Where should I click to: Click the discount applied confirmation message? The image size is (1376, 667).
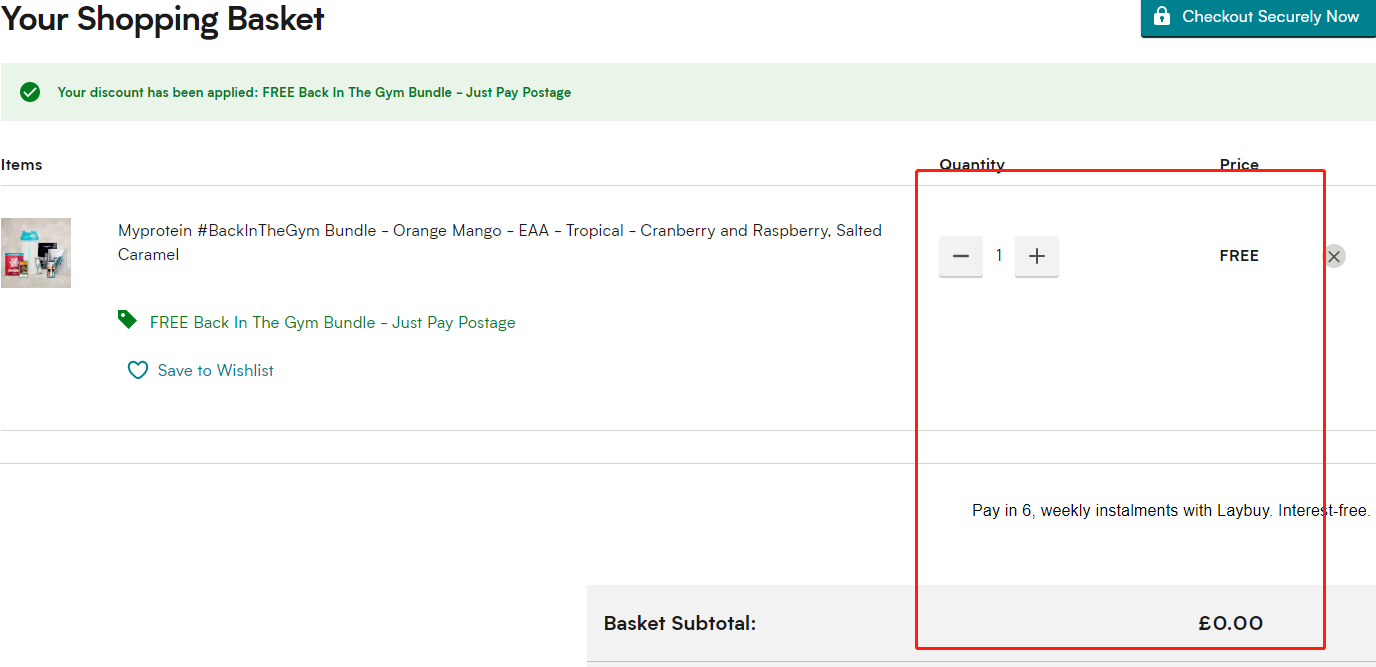pyautogui.click(x=314, y=92)
